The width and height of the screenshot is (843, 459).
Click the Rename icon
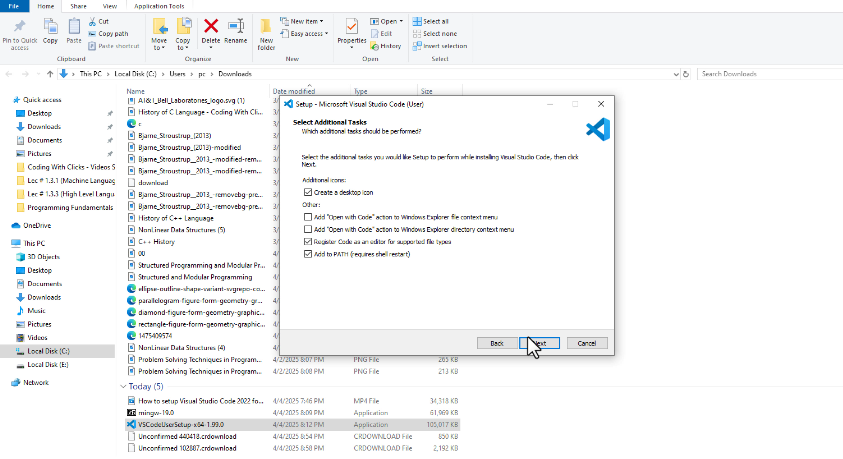pyautogui.click(x=235, y=26)
